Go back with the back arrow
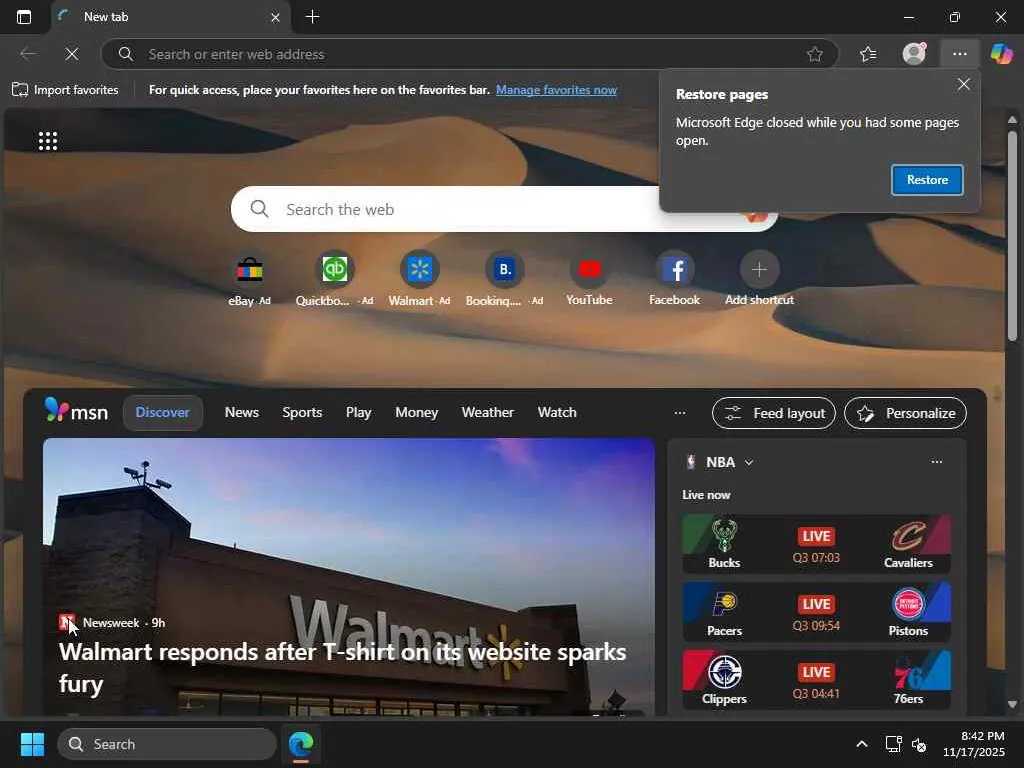Image resolution: width=1024 pixels, height=768 pixels. pos(27,54)
